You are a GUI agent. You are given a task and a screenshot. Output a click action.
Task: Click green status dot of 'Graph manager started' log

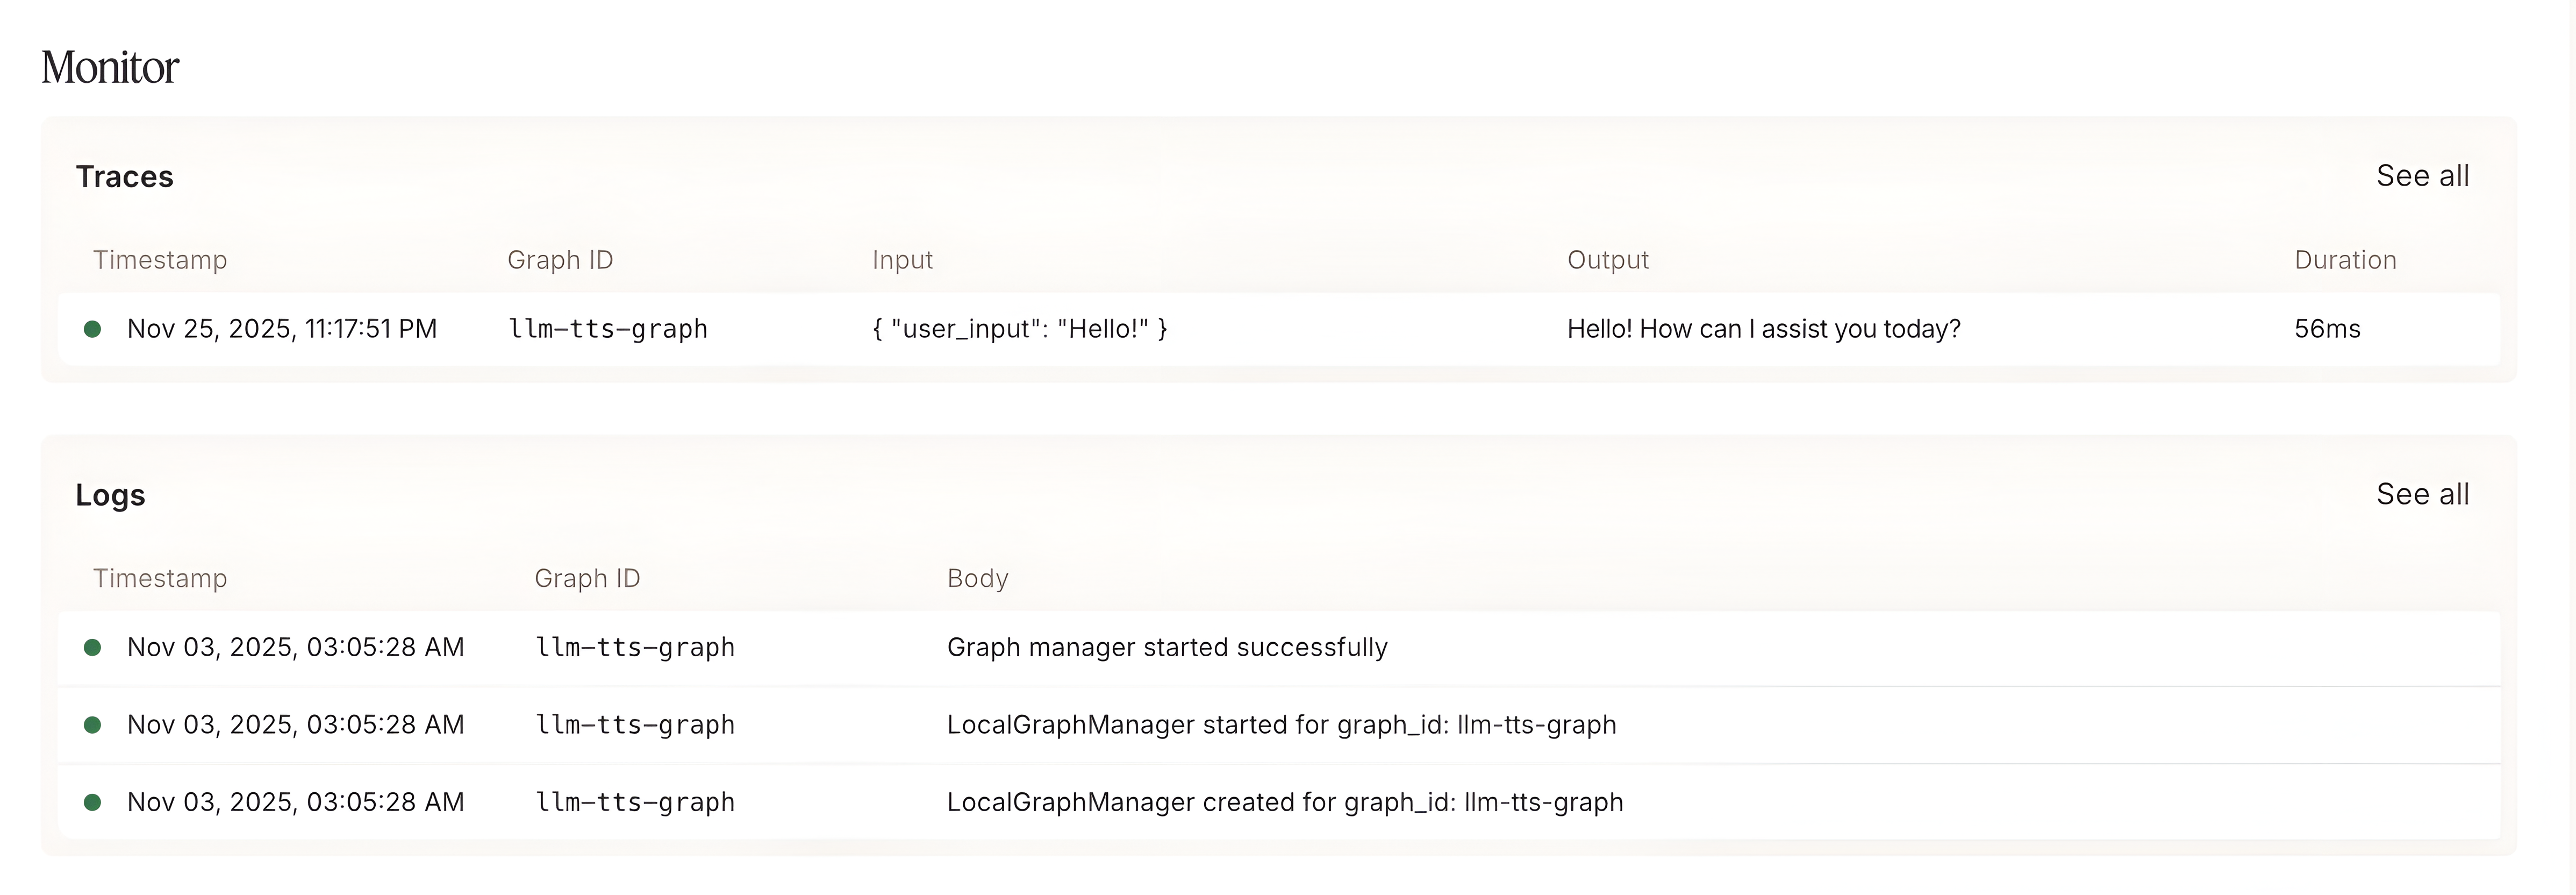tap(92, 648)
